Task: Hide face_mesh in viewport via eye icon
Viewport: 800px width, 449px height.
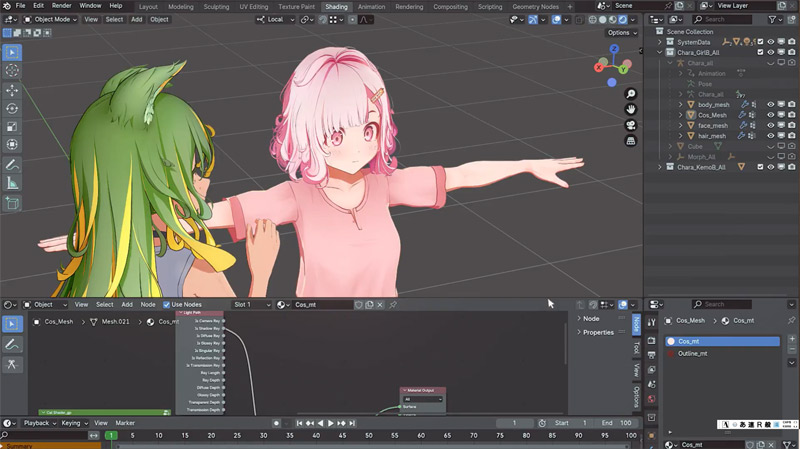Action: [770, 126]
